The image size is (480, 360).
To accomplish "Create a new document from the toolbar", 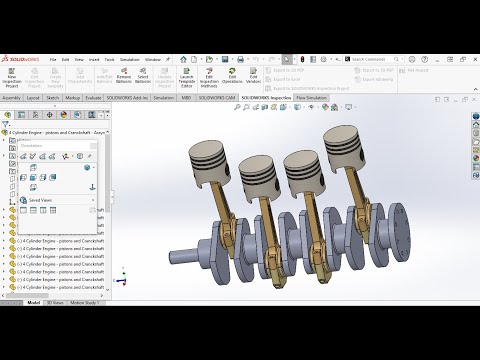I will tap(194, 59).
